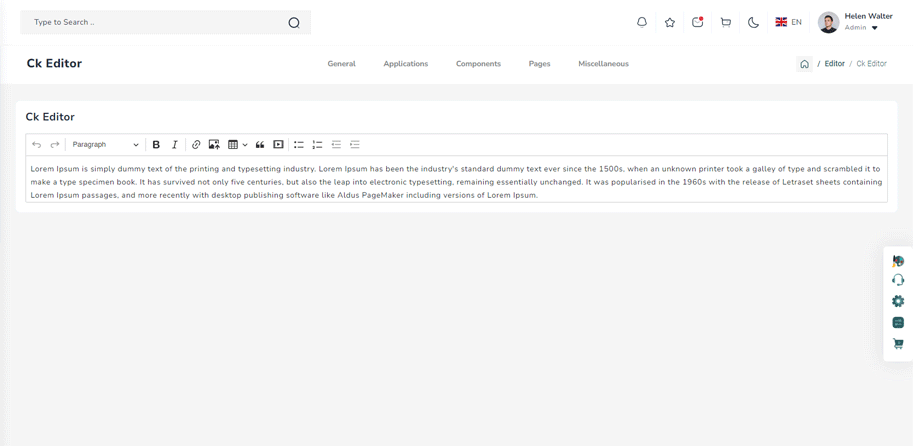The height and width of the screenshot is (446, 913).
Task: Open the document icon in side panel
Action: click(x=898, y=323)
